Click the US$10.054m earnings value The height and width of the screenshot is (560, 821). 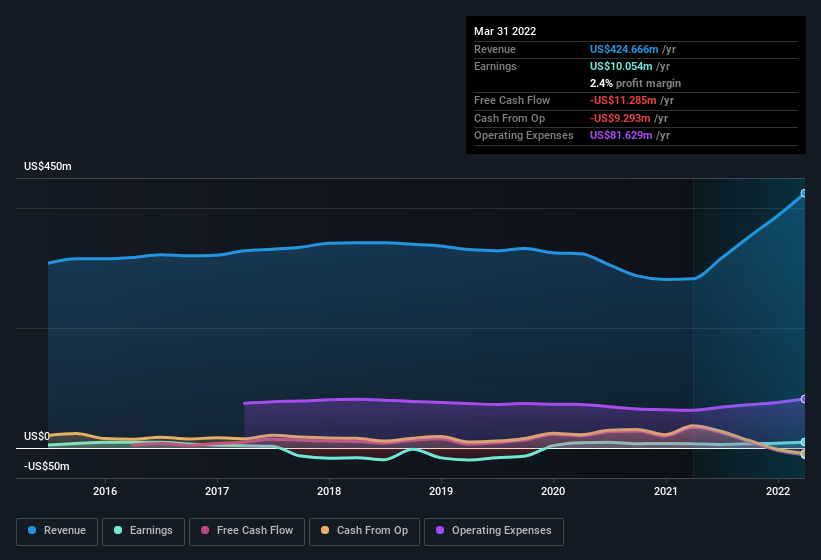click(x=621, y=66)
